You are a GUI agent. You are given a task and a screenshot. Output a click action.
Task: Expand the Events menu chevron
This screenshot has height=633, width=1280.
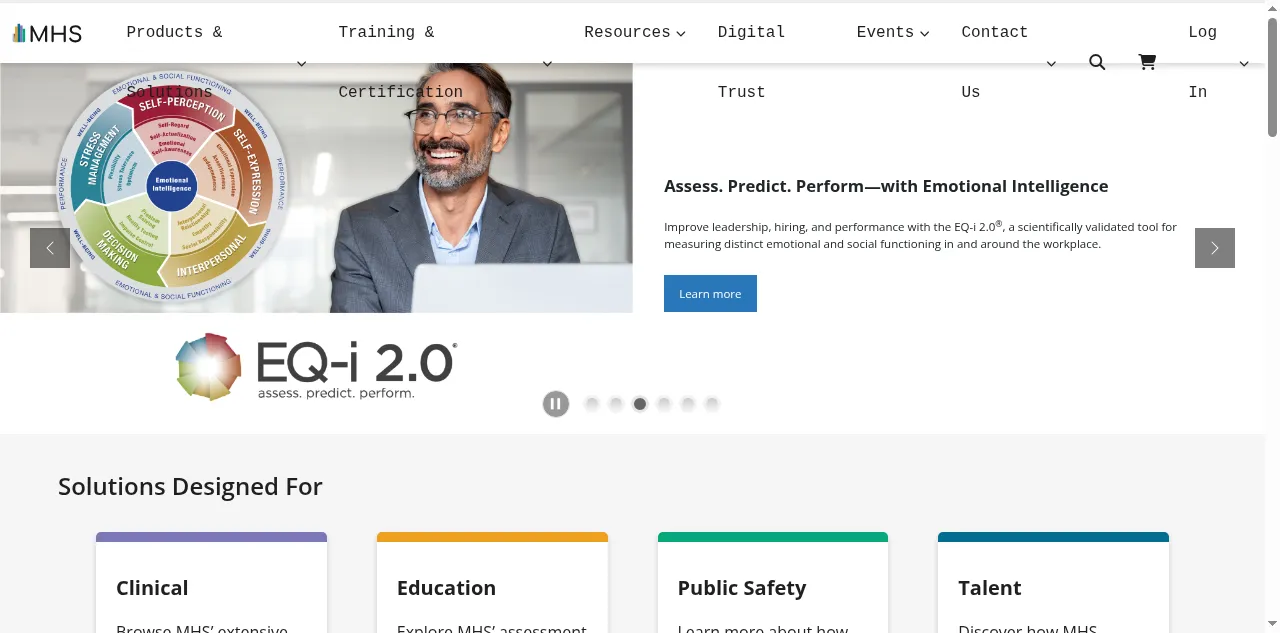point(925,33)
